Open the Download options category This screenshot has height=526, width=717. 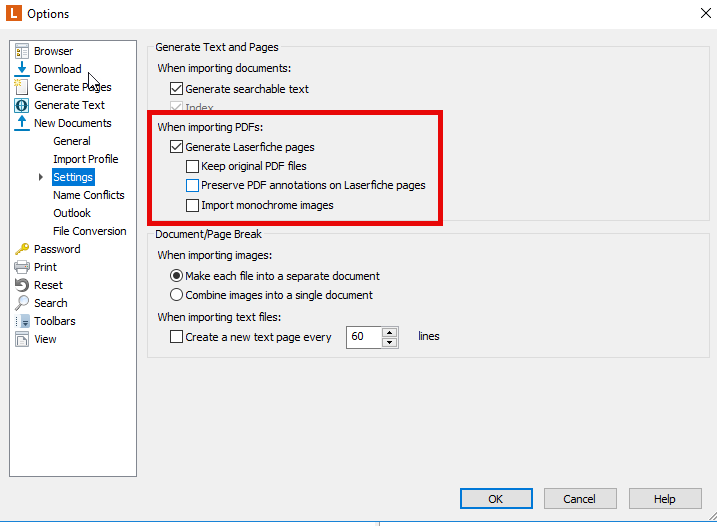[x=58, y=69]
